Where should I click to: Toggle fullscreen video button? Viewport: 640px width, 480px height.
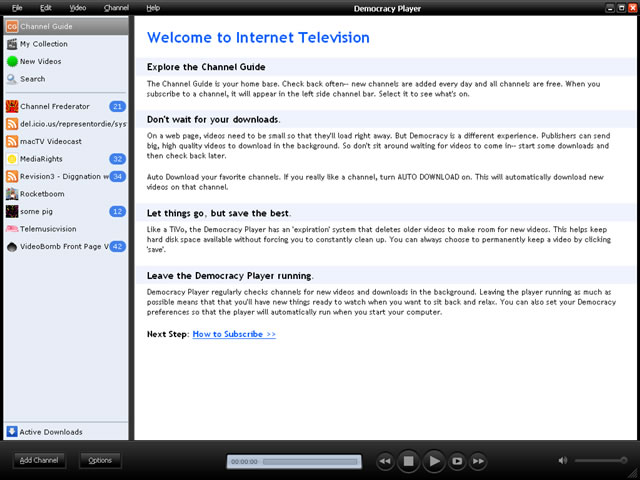(x=457, y=461)
